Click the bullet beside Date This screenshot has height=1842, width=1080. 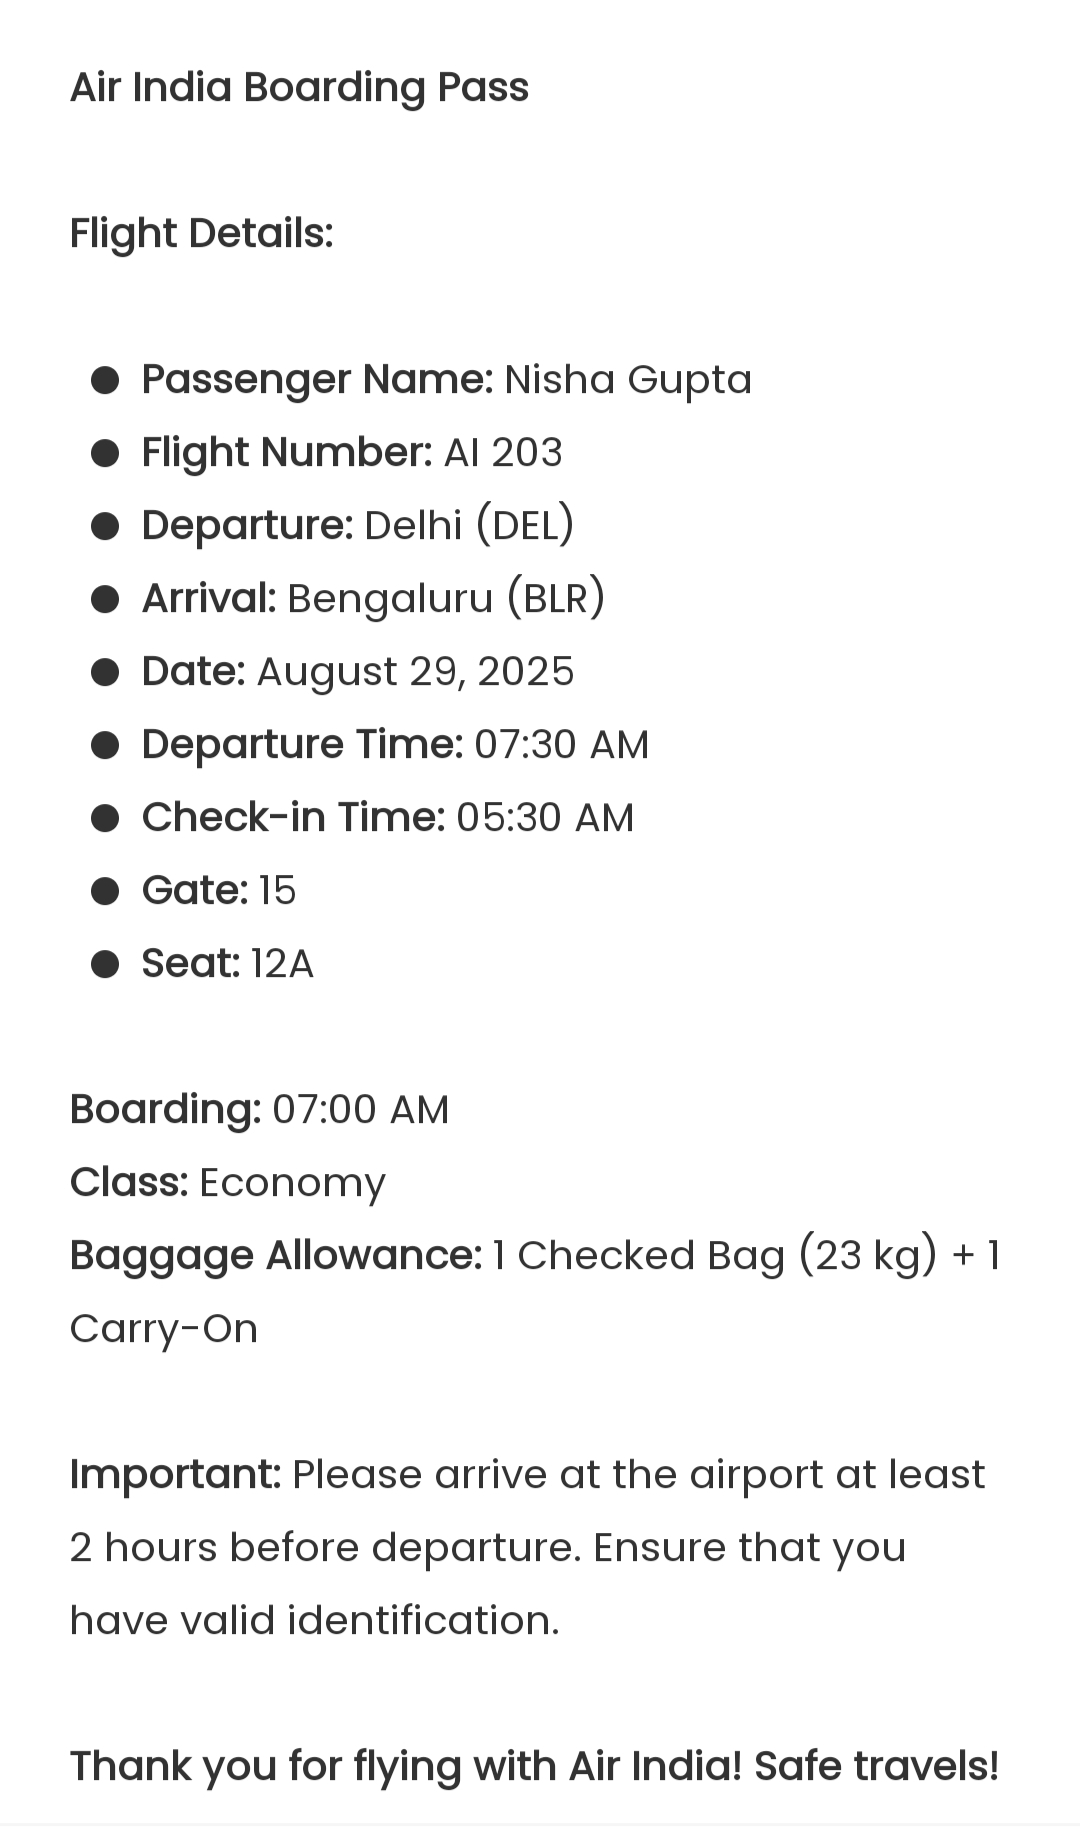[x=105, y=673]
